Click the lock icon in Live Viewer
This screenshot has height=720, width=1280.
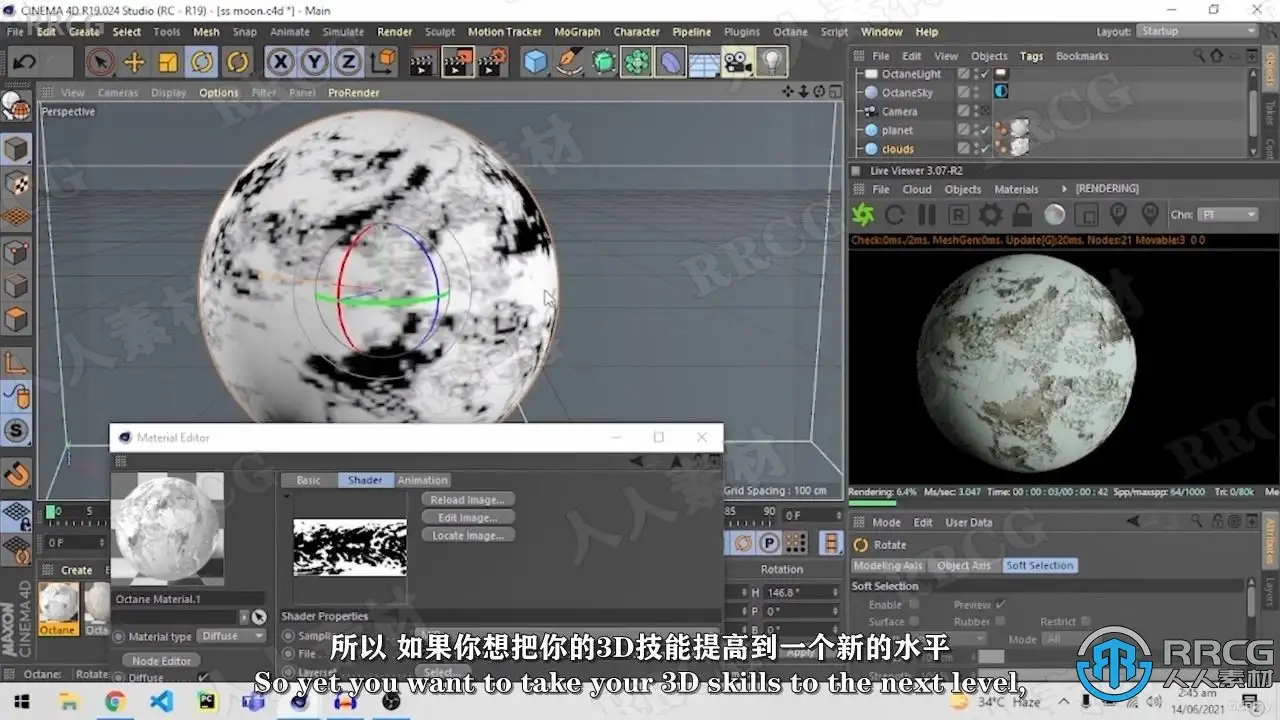(x=1022, y=215)
